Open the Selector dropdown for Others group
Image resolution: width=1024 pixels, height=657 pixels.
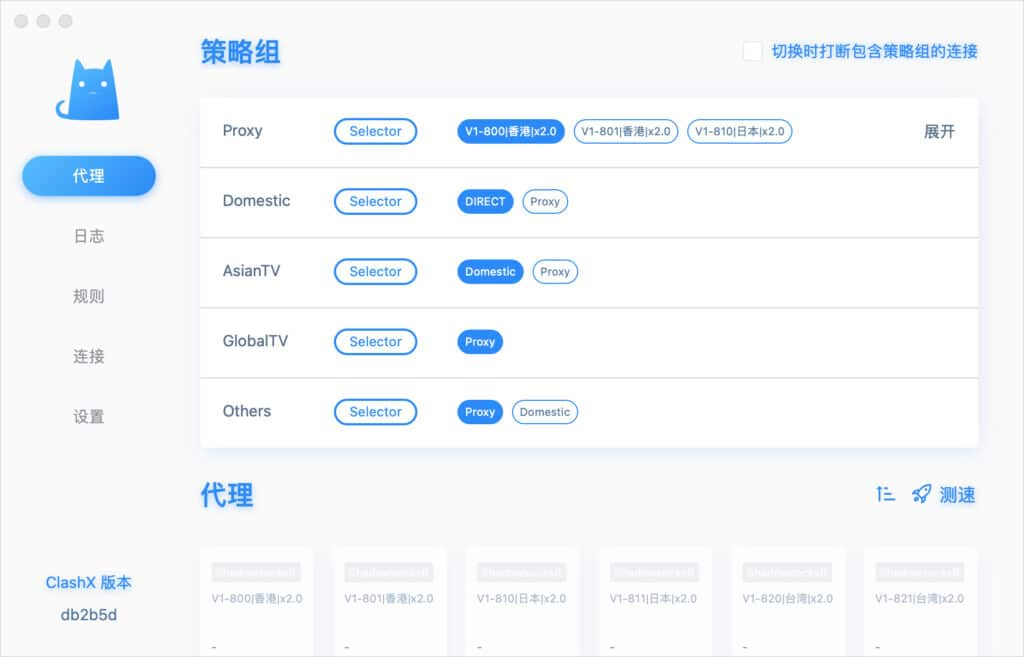click(x=375, y=411)
